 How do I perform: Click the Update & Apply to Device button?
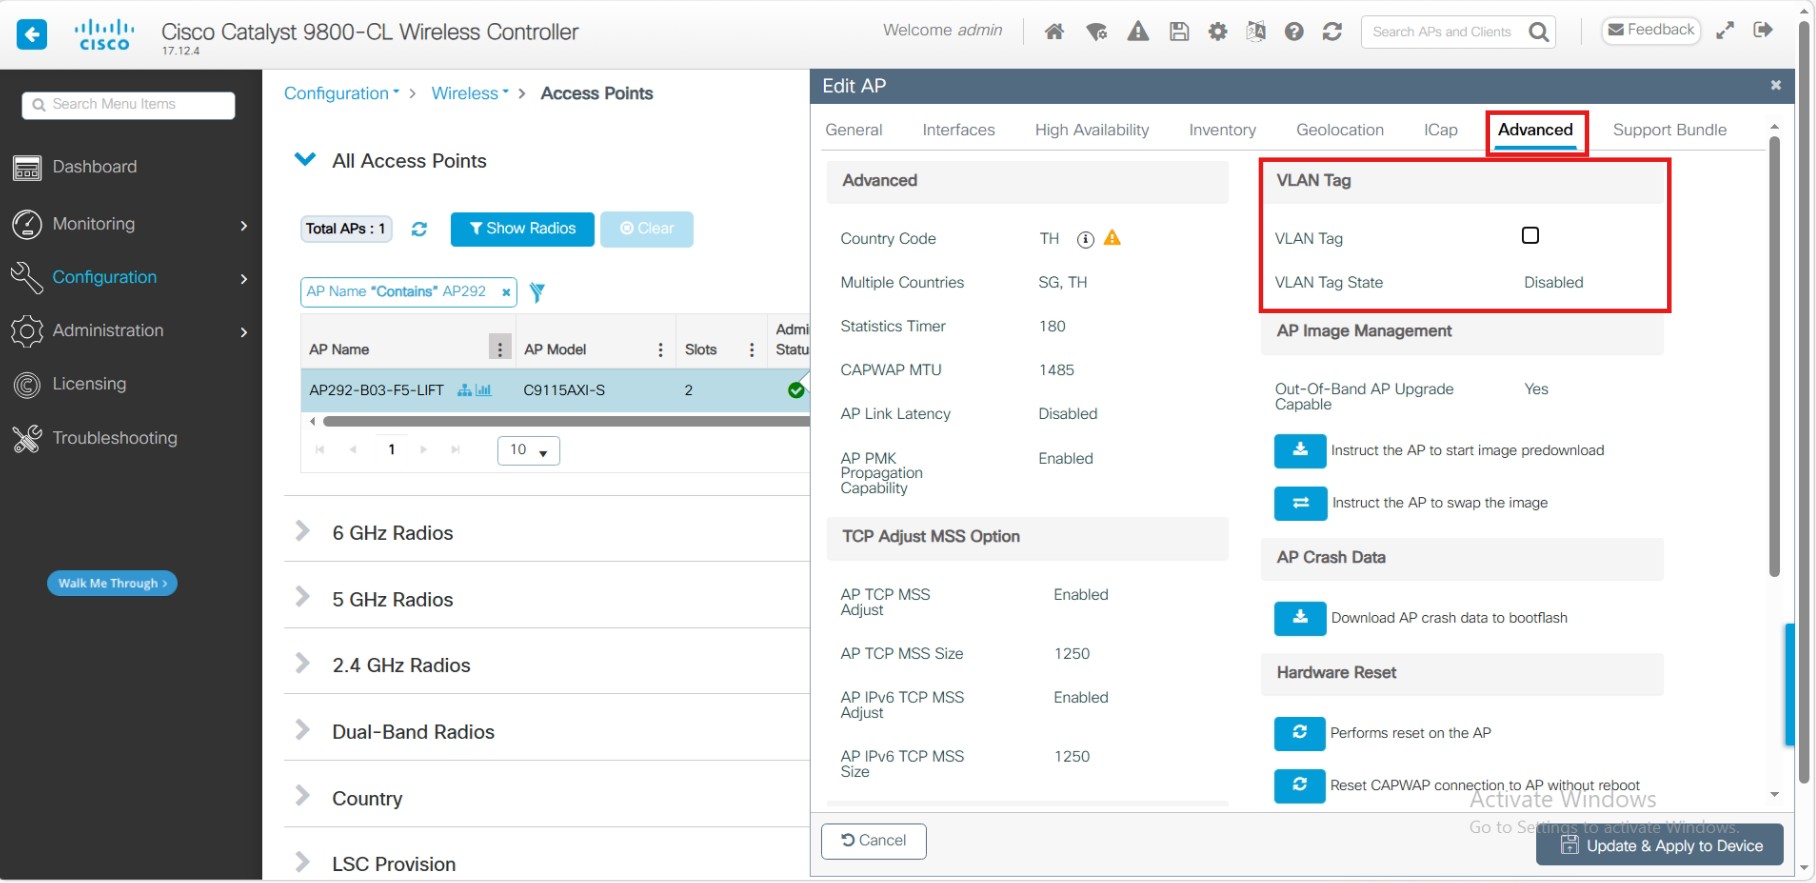(x=1660, y=846)
